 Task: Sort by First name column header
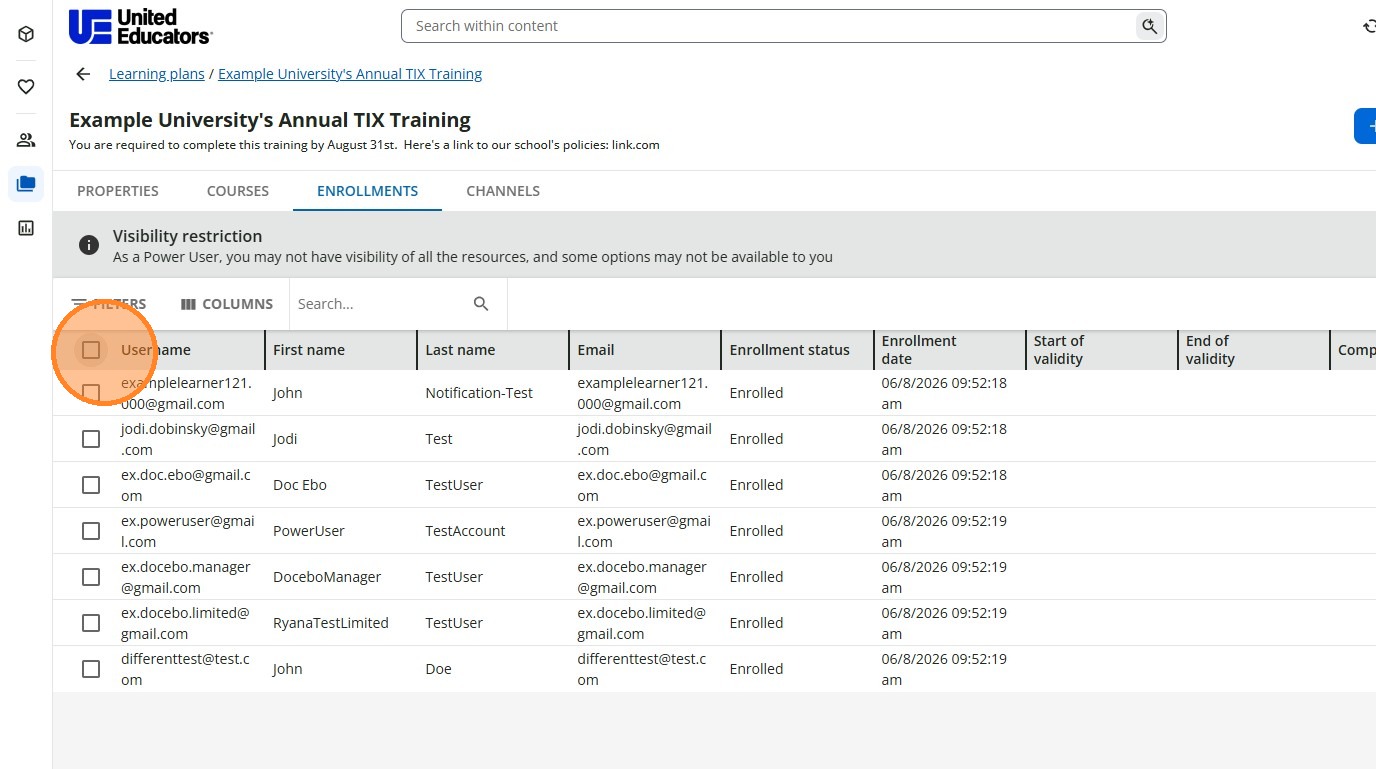[x=309, y=350]
